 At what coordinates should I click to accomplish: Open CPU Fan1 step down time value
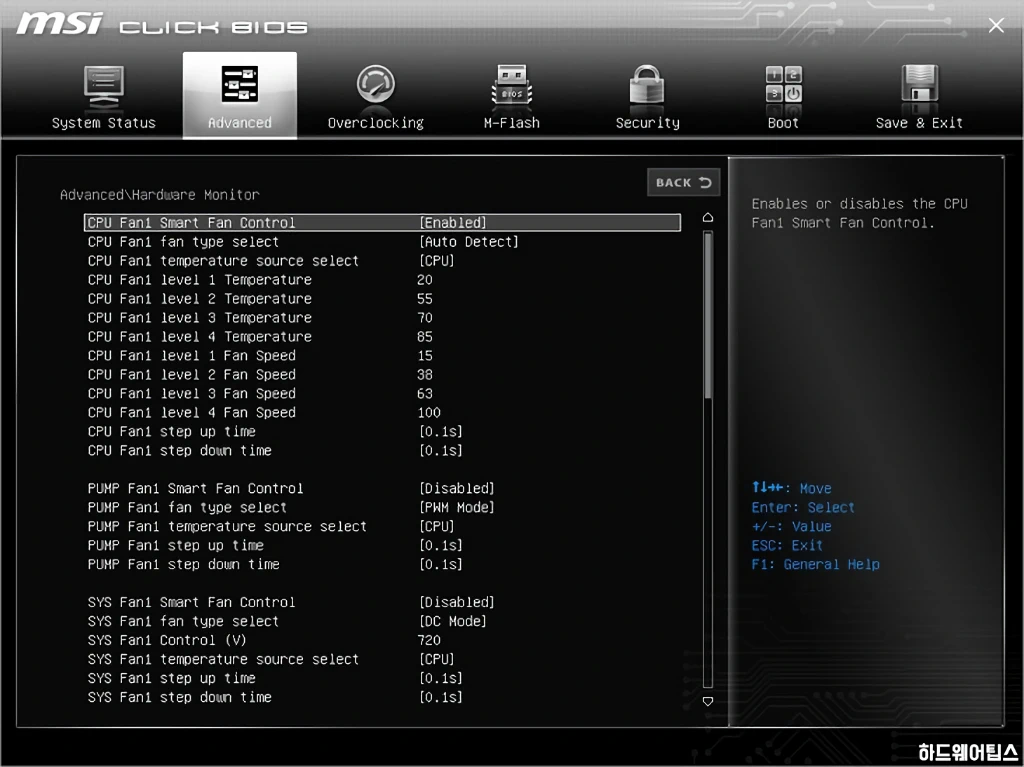[441, 451]
